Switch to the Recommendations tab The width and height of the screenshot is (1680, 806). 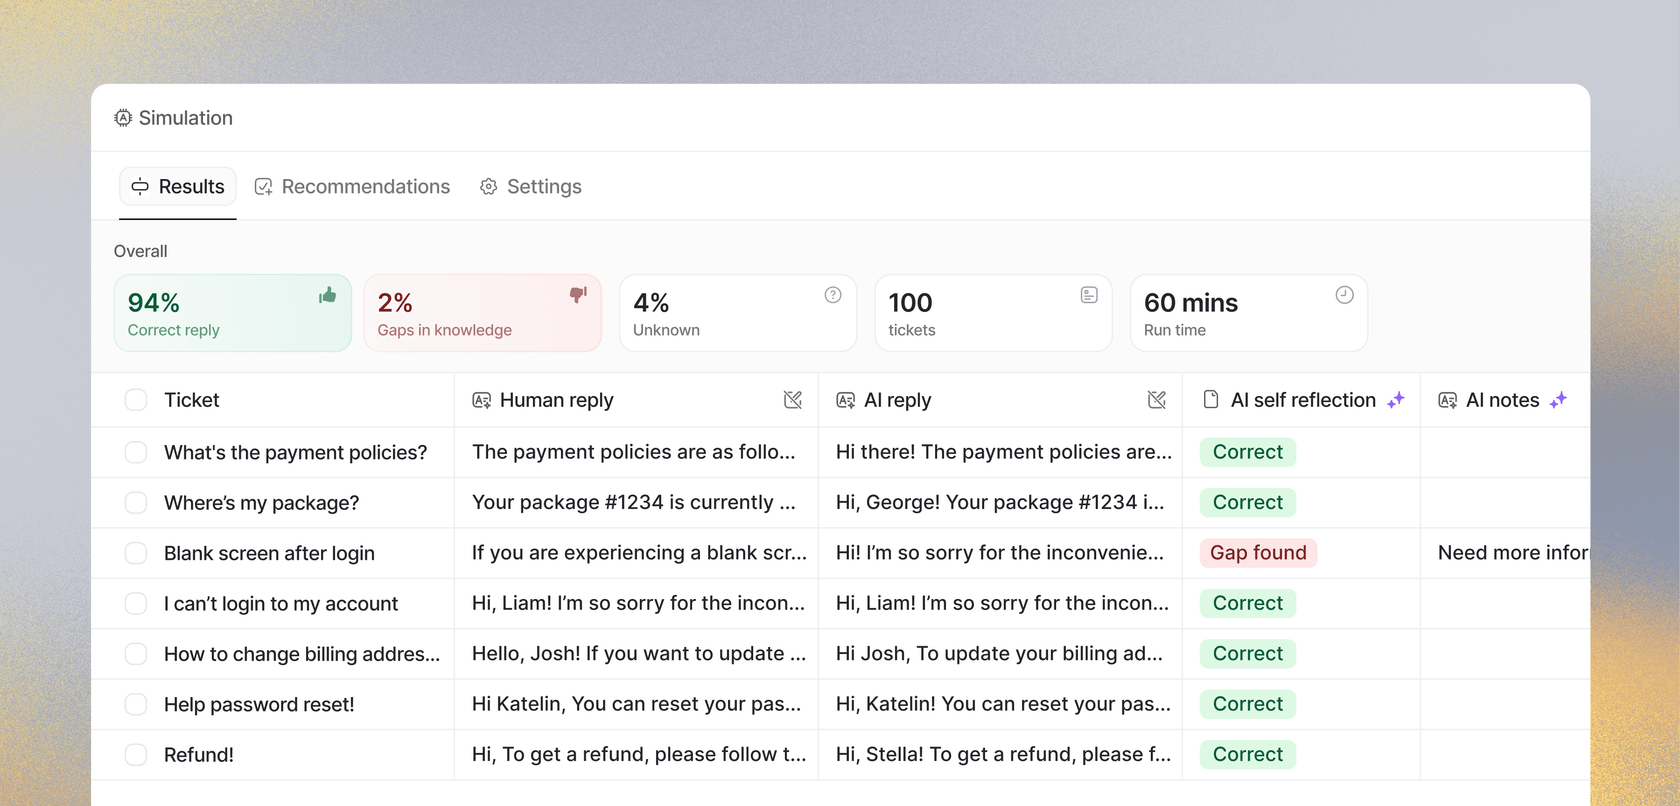coord(352,187)
